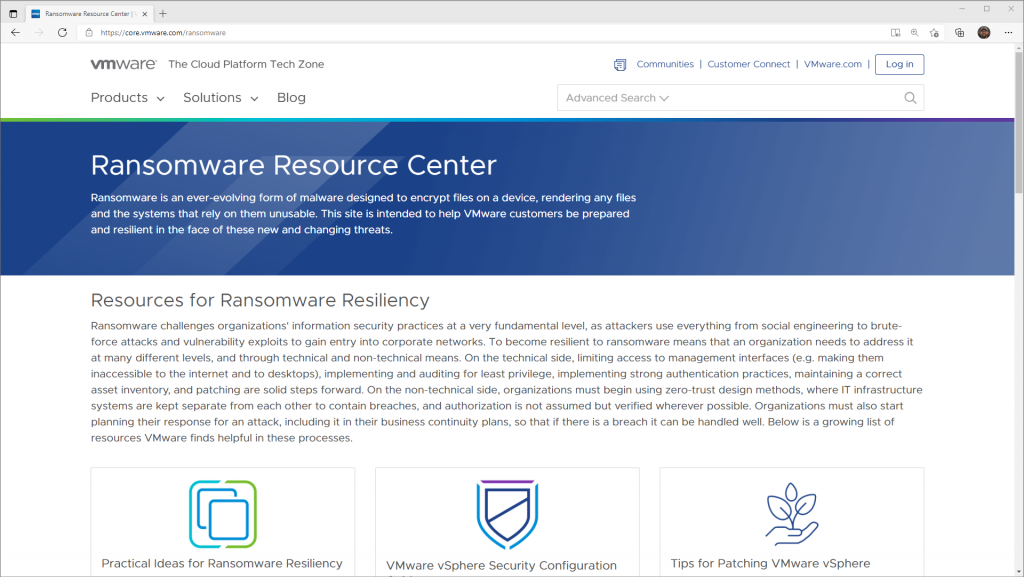
Task: Click the Resources for Ransomware Resiliency heading
Action: 260,300
